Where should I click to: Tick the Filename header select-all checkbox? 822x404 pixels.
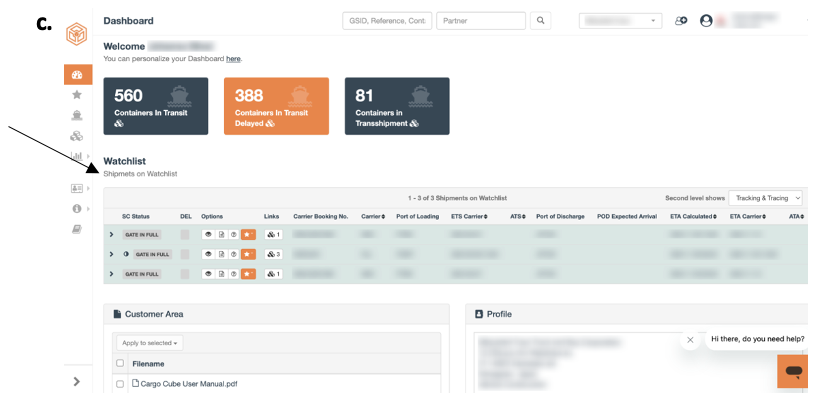(x=120, y=363)
